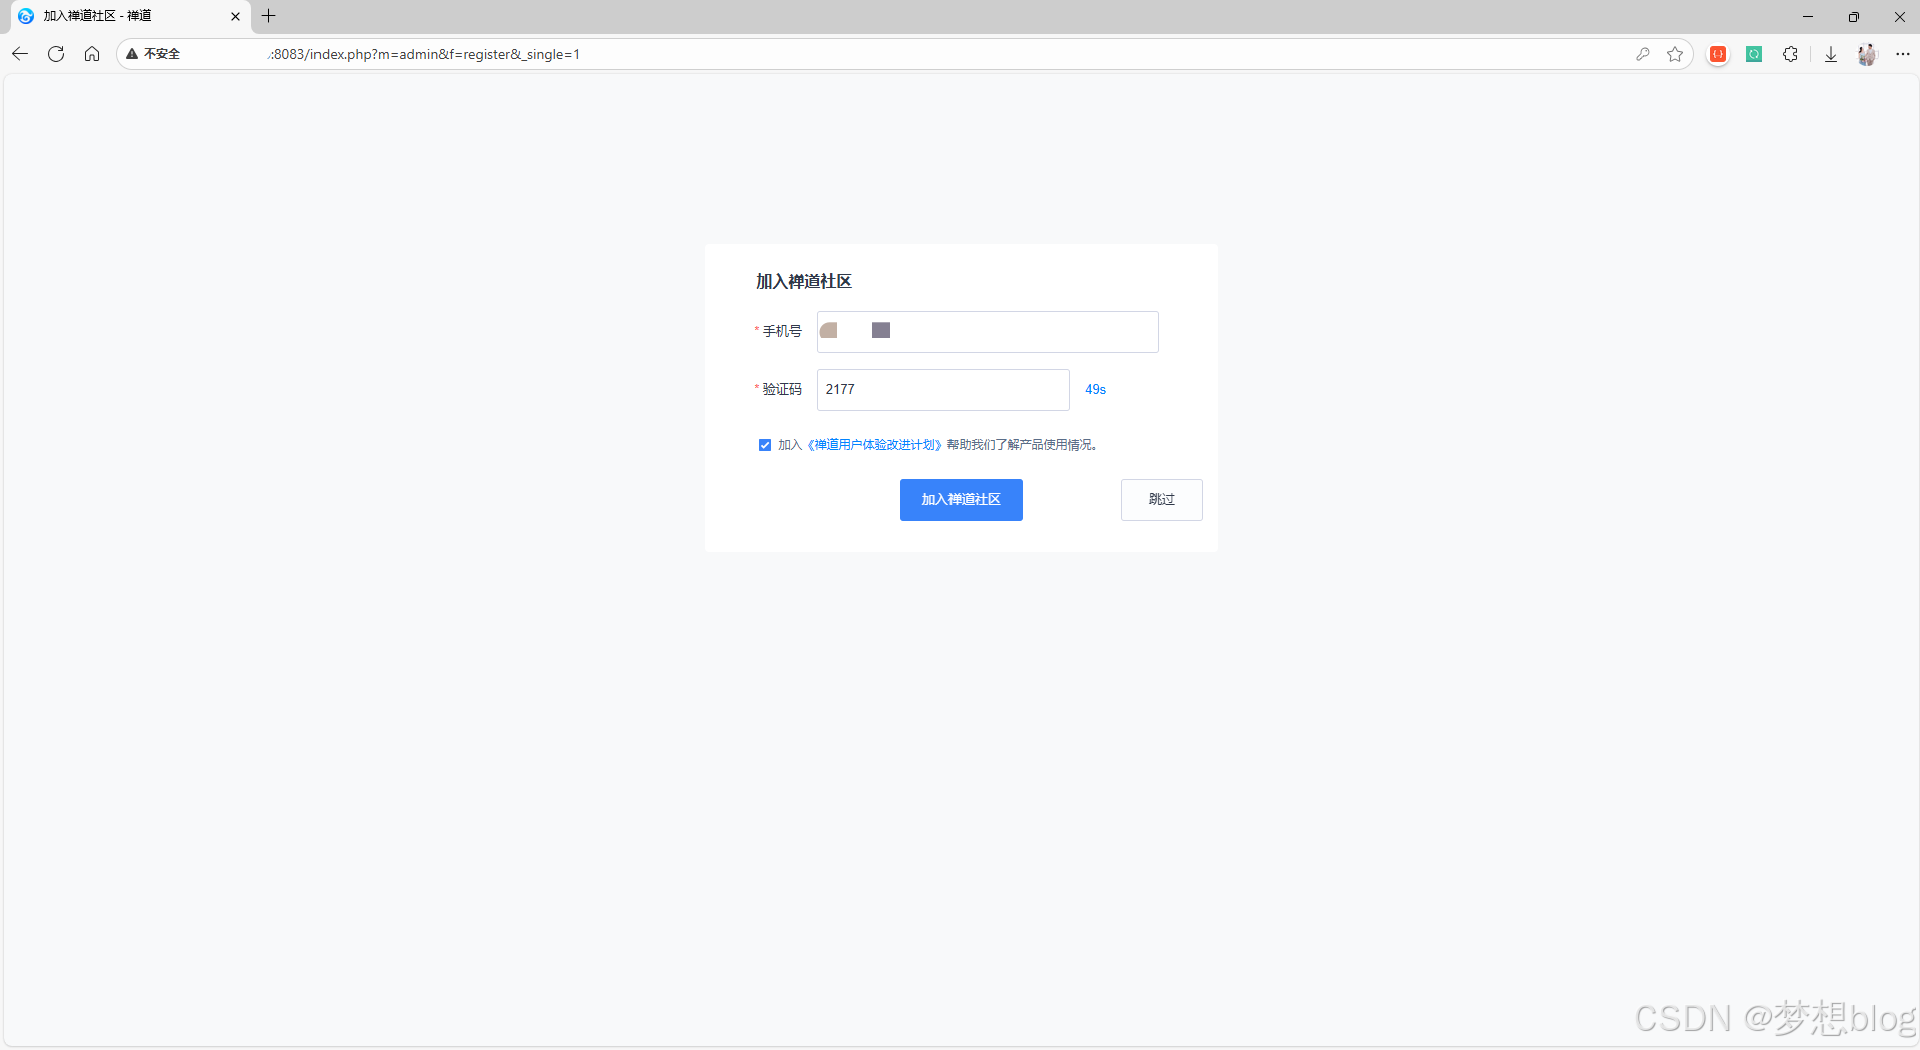
Task: Click the 49s countdown text
Action: point(1096,390)
